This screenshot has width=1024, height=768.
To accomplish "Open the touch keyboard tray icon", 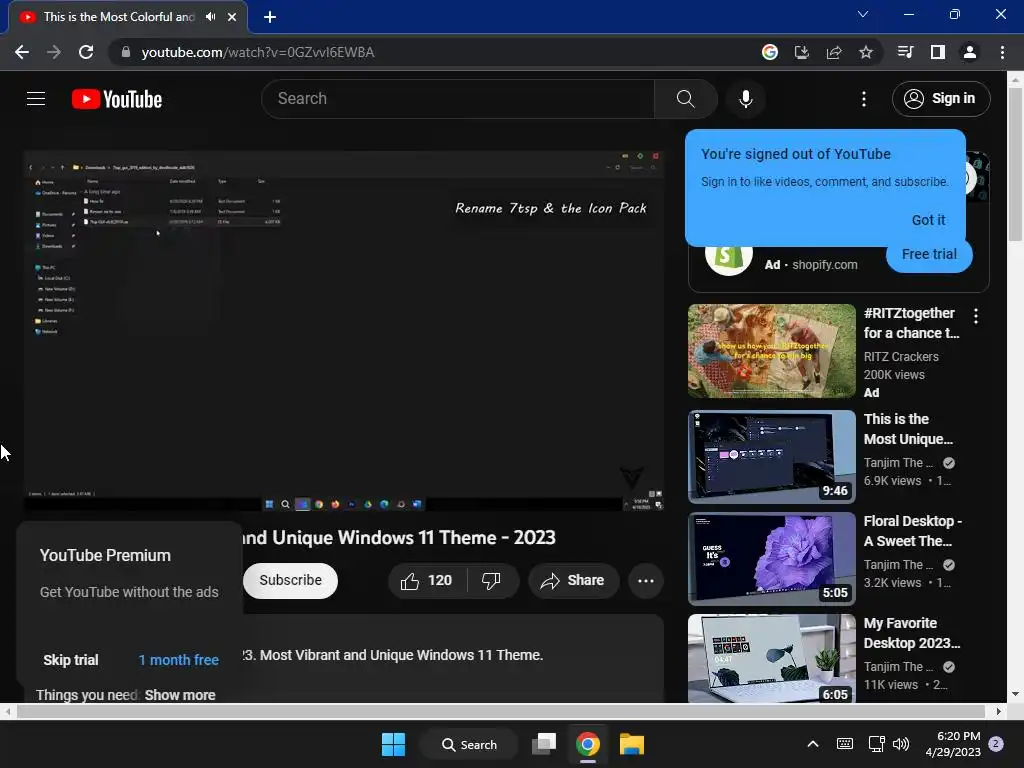I will pyautogui.click(x=844, y=744).
